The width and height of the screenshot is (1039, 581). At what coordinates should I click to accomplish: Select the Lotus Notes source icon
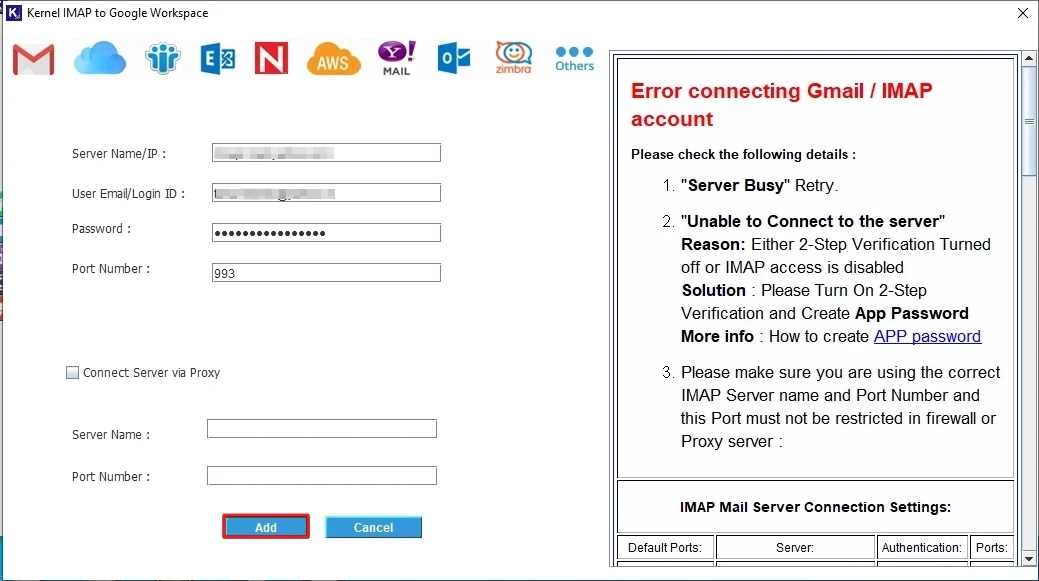(x=271, y=59)
